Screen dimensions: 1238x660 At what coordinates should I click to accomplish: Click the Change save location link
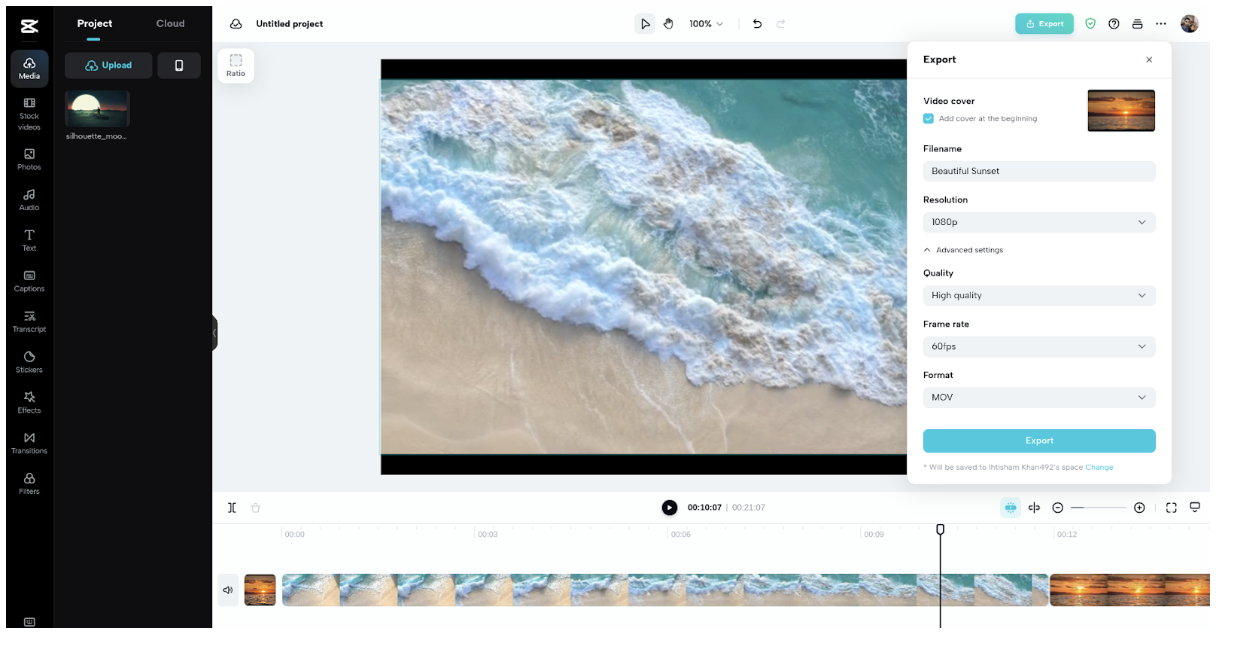pyautogui.click(x=1099, y=467)
